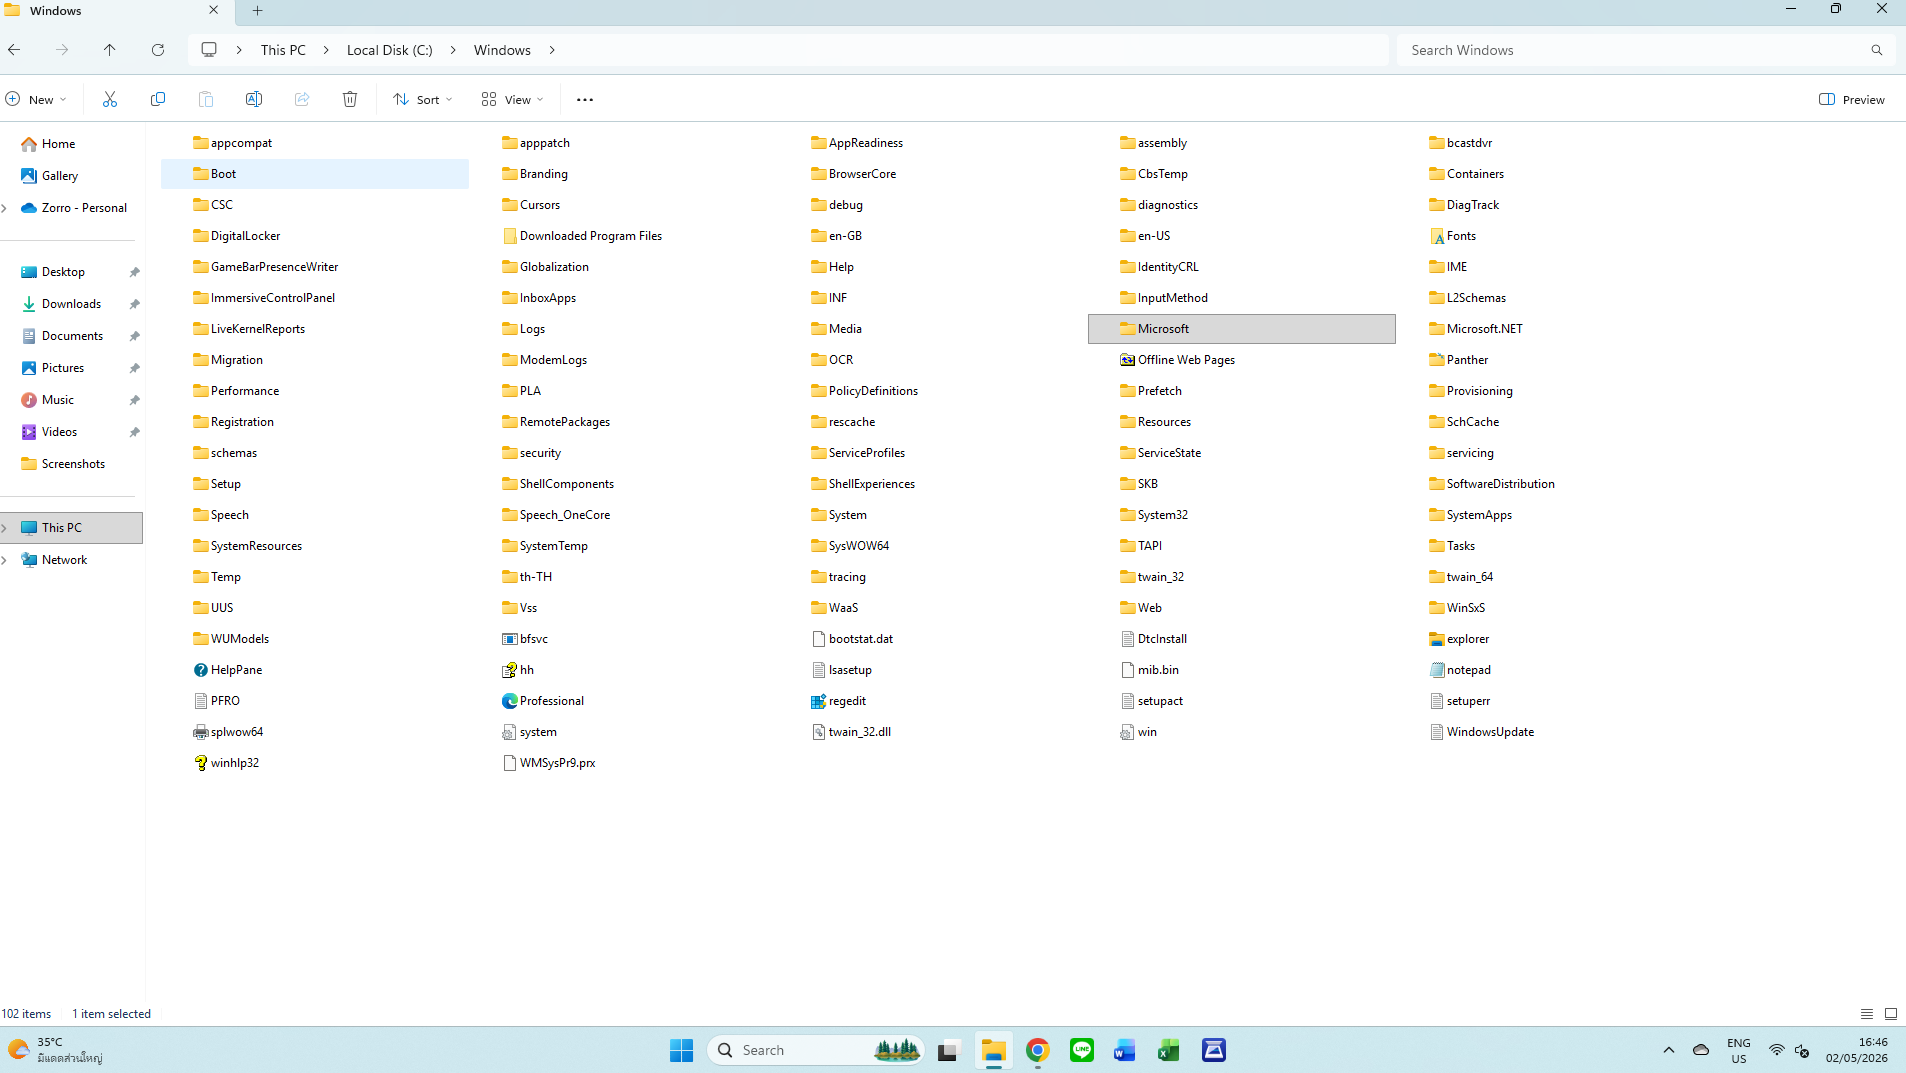Expand chevron after Windows in address bar

[x=552, y=50]
